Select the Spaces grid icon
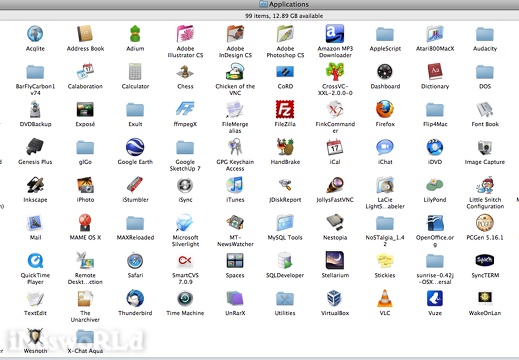 click(x=235, y=260)
